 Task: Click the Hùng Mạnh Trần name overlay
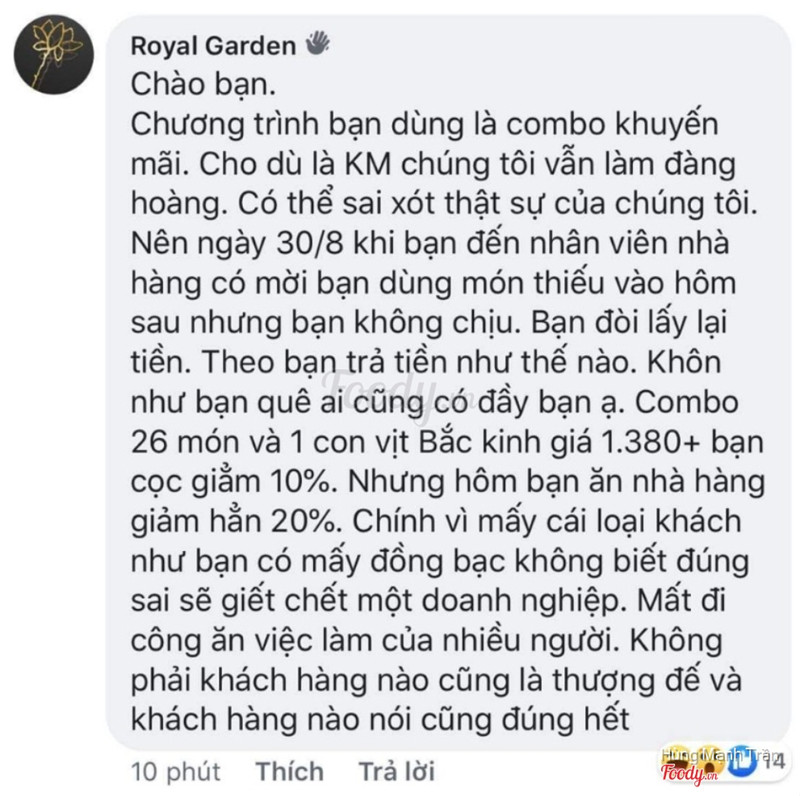coord(721,754)
